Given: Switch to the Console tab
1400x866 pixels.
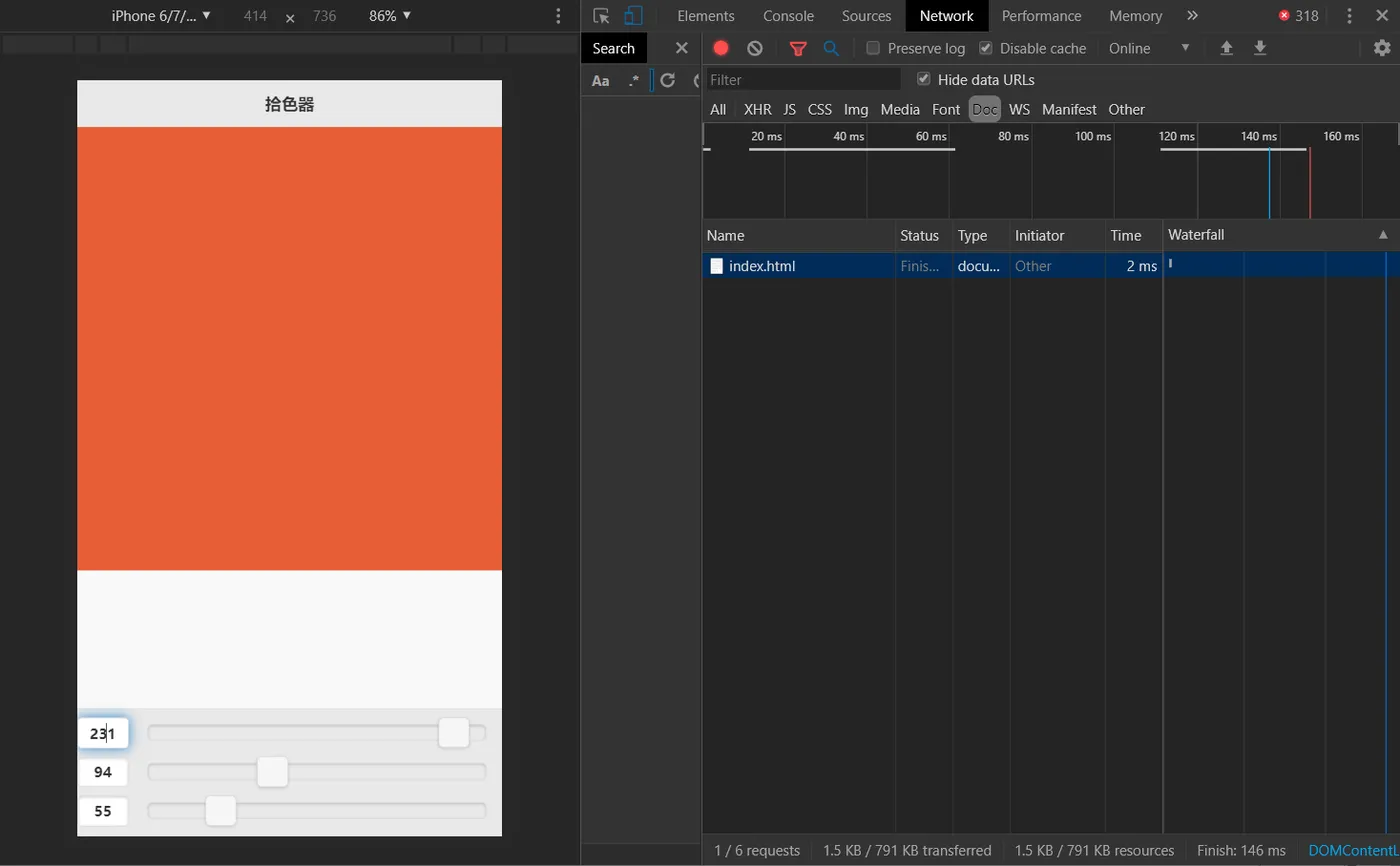Looking at the screenshot, I should click(x=788, y=16).
